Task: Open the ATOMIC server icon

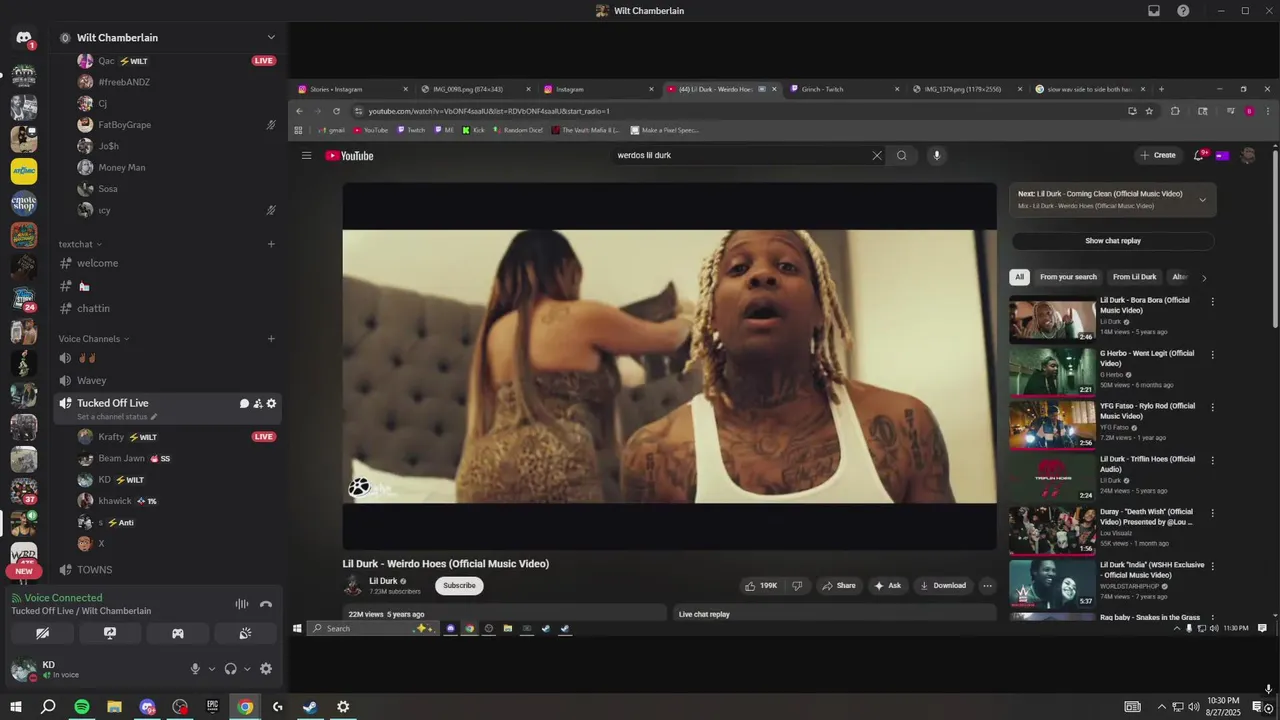Action: point(23,171)
